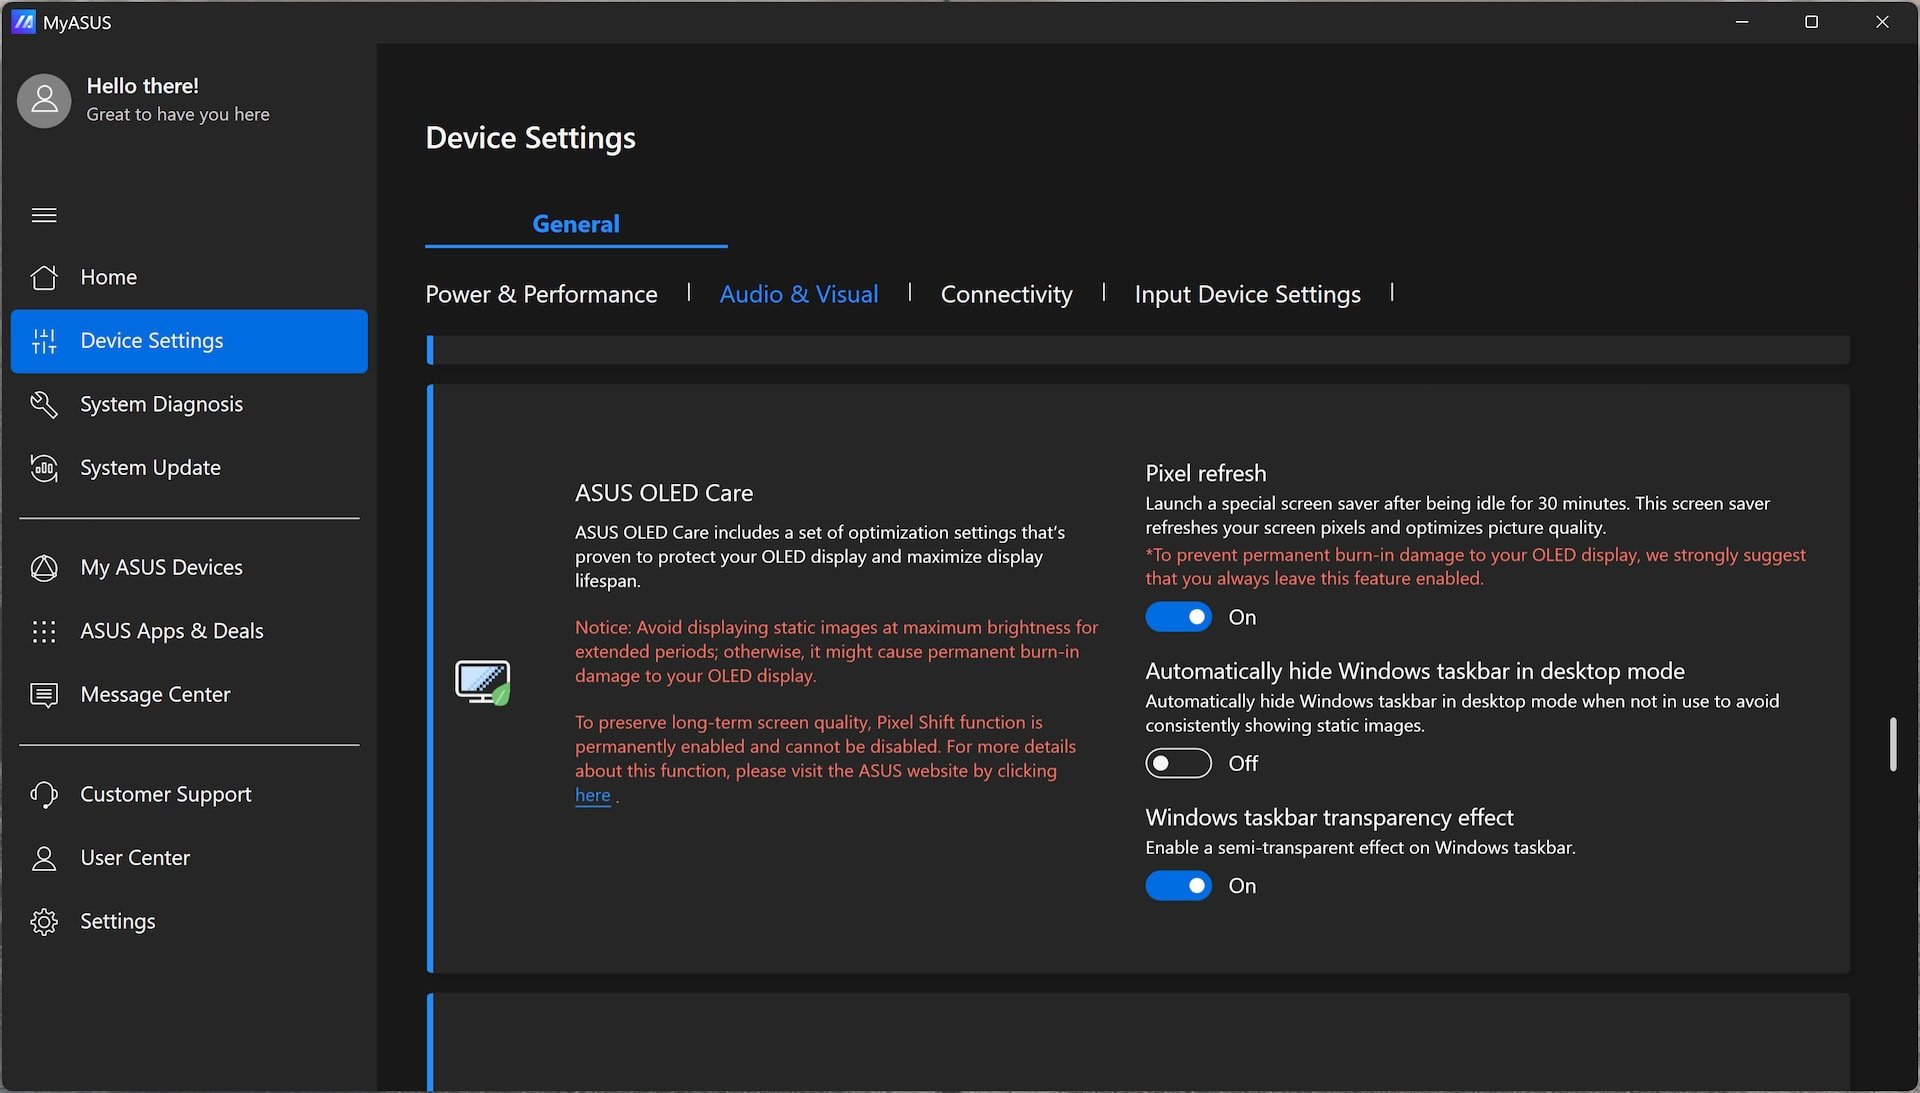The height and width of the screenshot is (1093, 1920).
Task: Click the MyASUS home icon
Action: [44, 277]
